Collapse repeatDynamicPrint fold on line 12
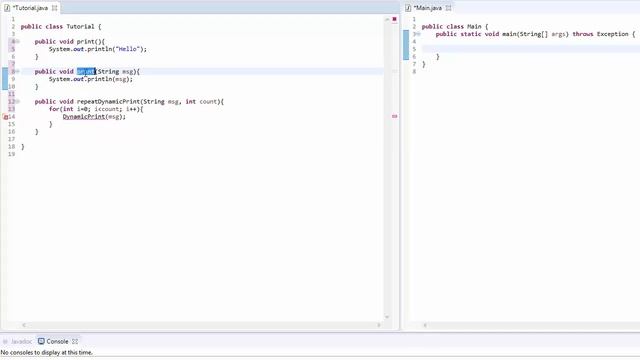The image size is (640, 360). (18, 102)
